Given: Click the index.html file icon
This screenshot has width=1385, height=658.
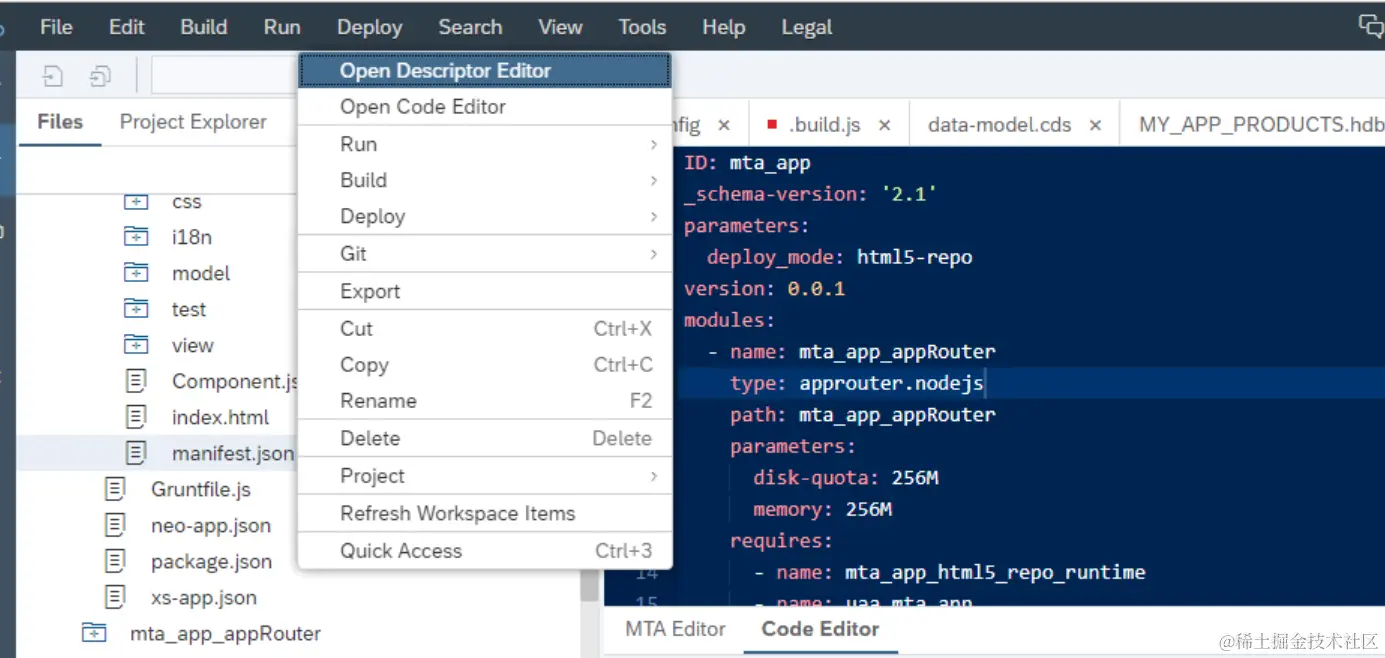Looking at the screenshot, I should click(x=136, y=417).
